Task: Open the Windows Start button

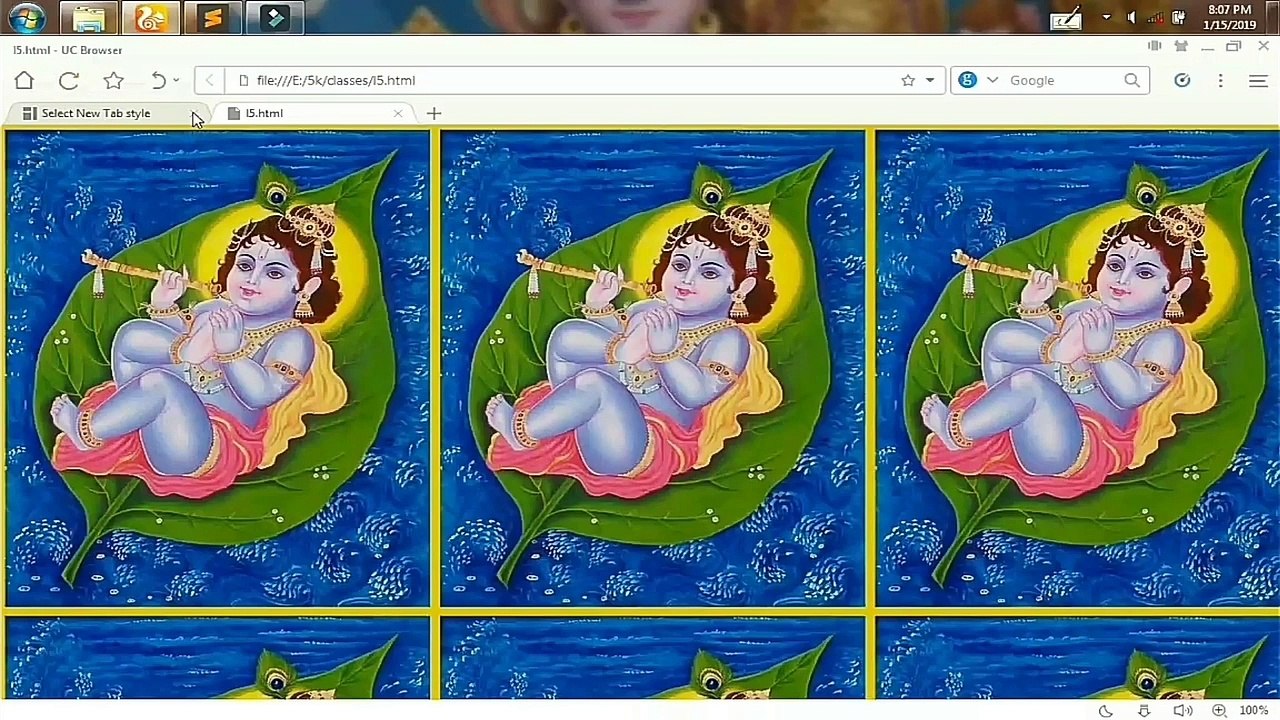Action: tap(27, 18)
